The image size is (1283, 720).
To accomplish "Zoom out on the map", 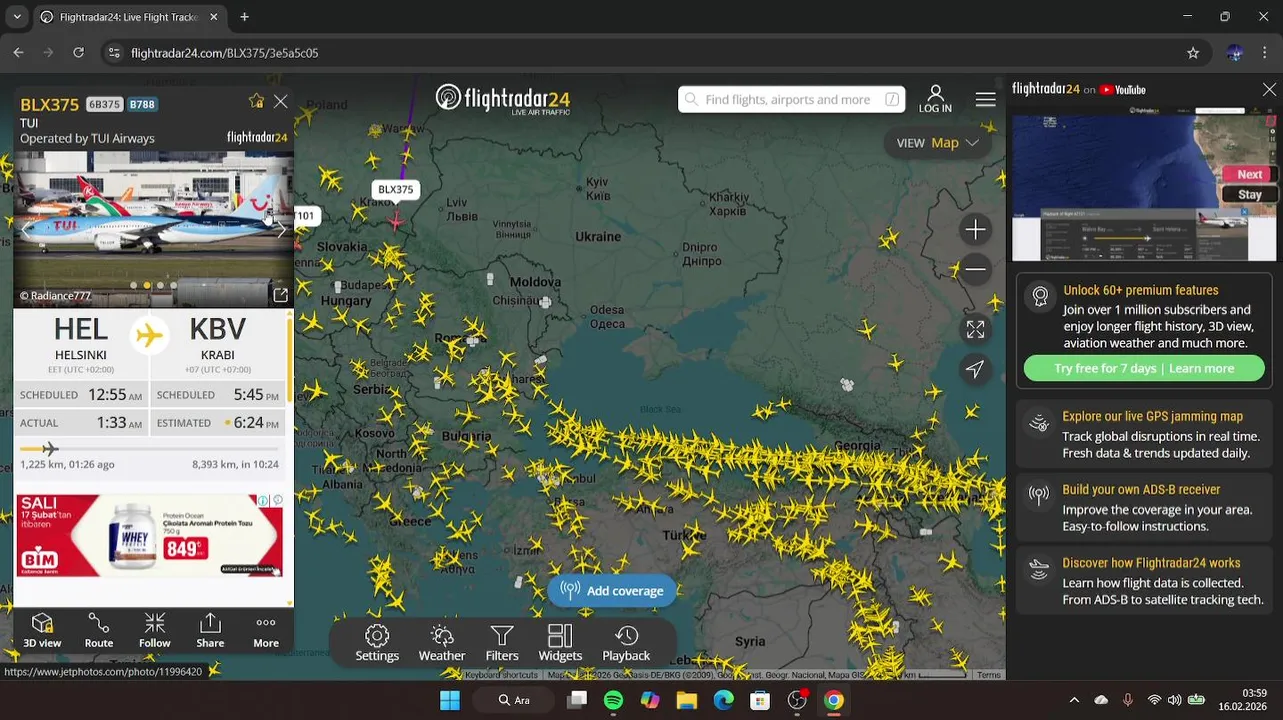I will coord(975,269).
